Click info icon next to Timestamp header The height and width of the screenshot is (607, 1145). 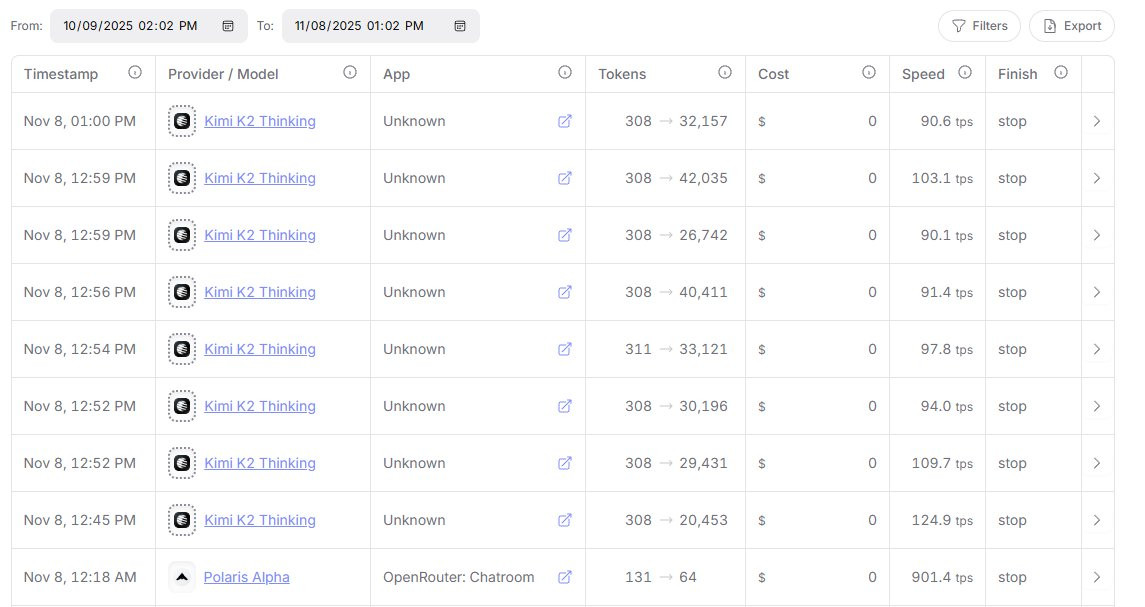135,73
